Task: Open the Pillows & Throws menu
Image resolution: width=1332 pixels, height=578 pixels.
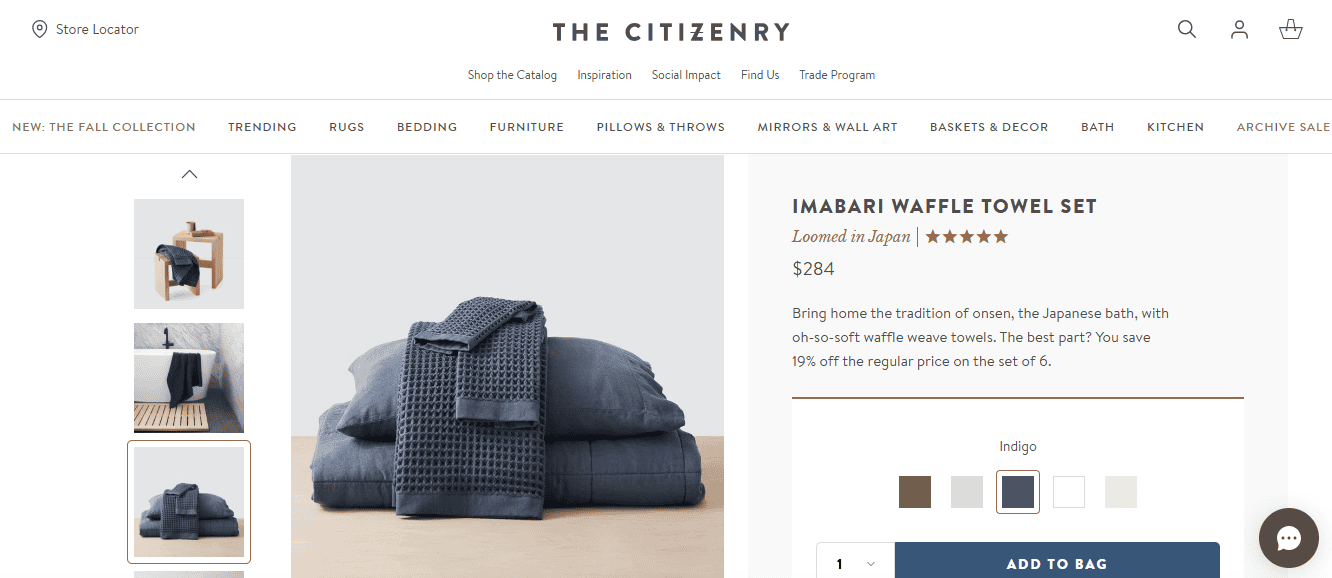Action: coord(661,127)
